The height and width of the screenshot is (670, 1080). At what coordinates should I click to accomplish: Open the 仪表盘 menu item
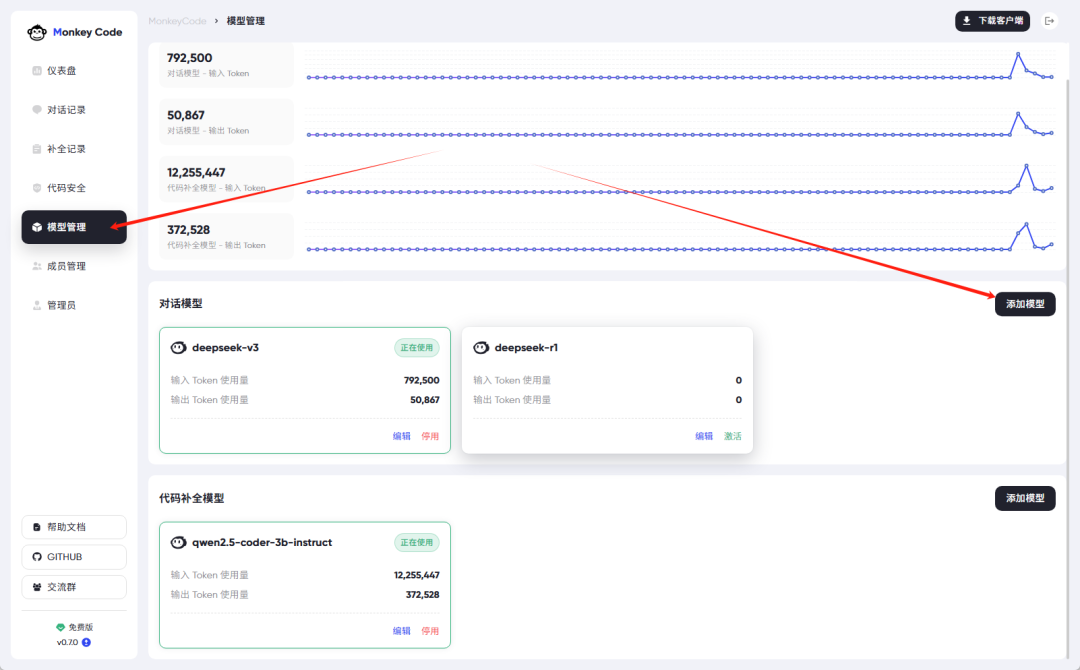[x=74, y=70]
